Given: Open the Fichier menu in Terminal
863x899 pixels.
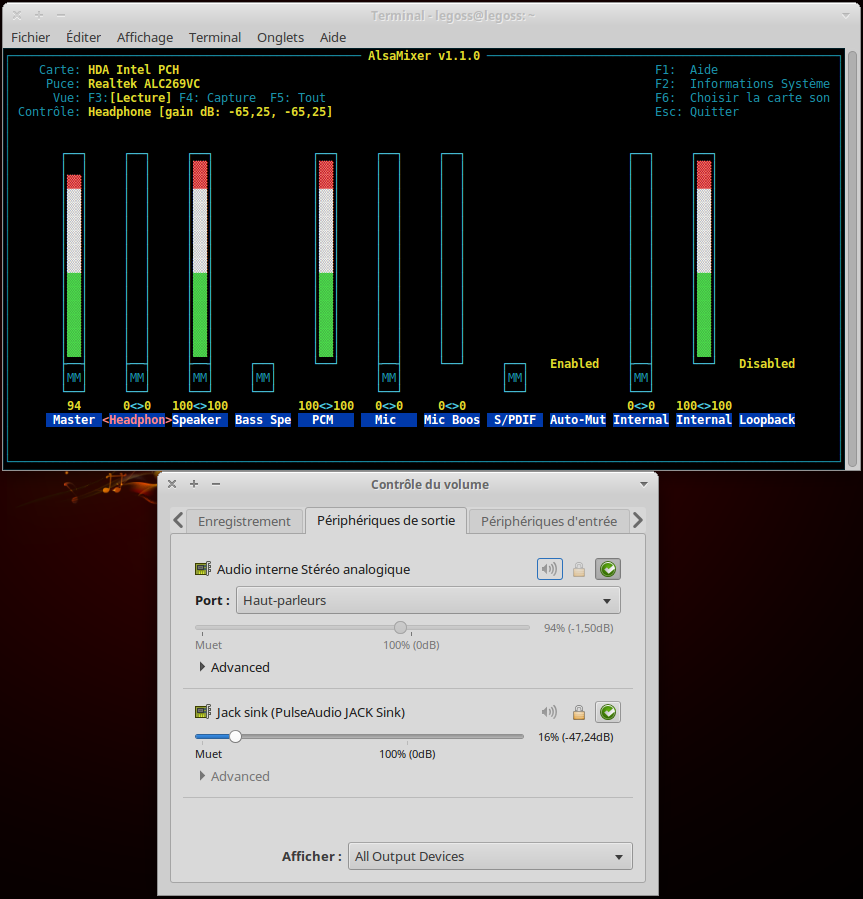Looking at the screenshot, I should (30, 37).
